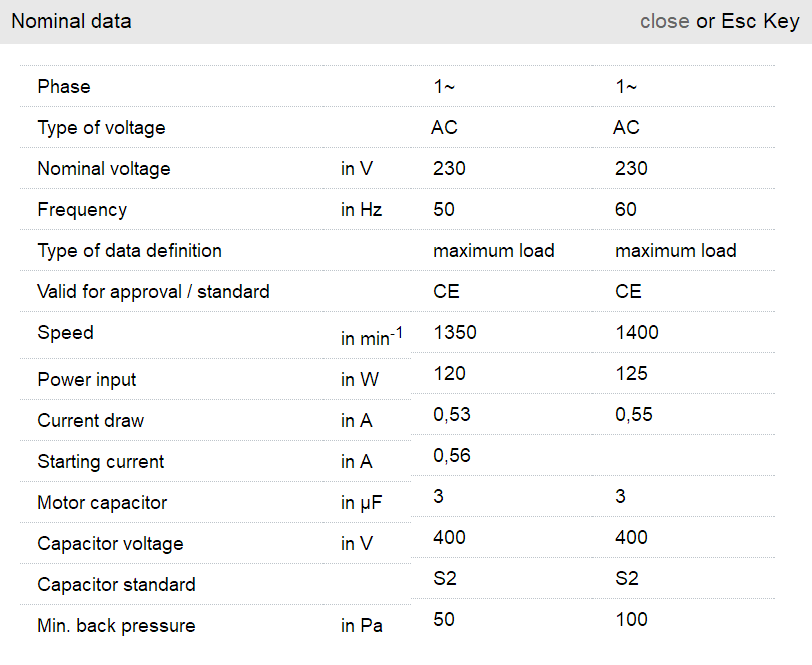The height and width of the screenshot is (665, 812).
Task: Select the Nominal voltage row label
Action: 104,169
